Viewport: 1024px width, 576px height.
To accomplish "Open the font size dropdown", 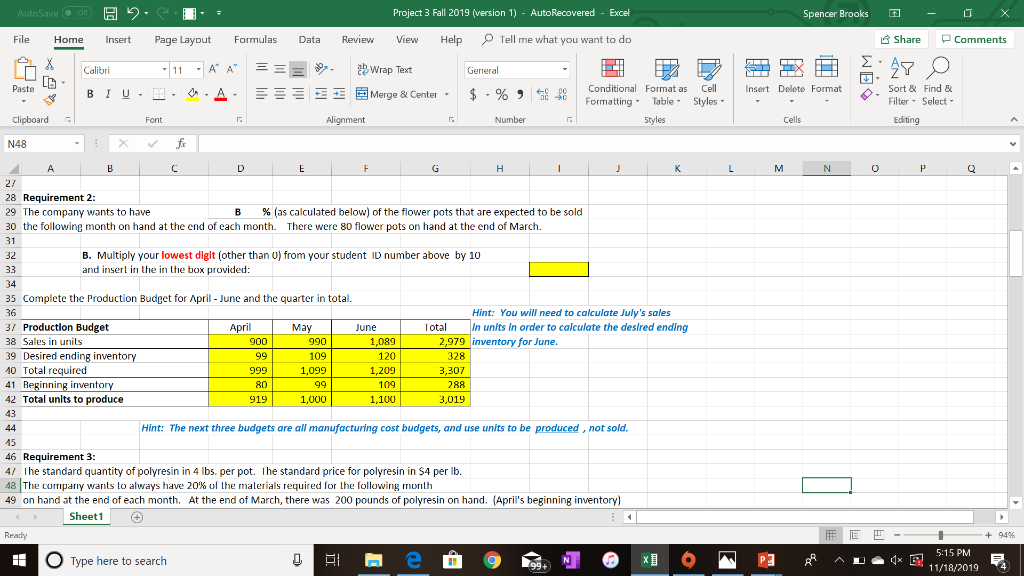I will tap(199, 69).
